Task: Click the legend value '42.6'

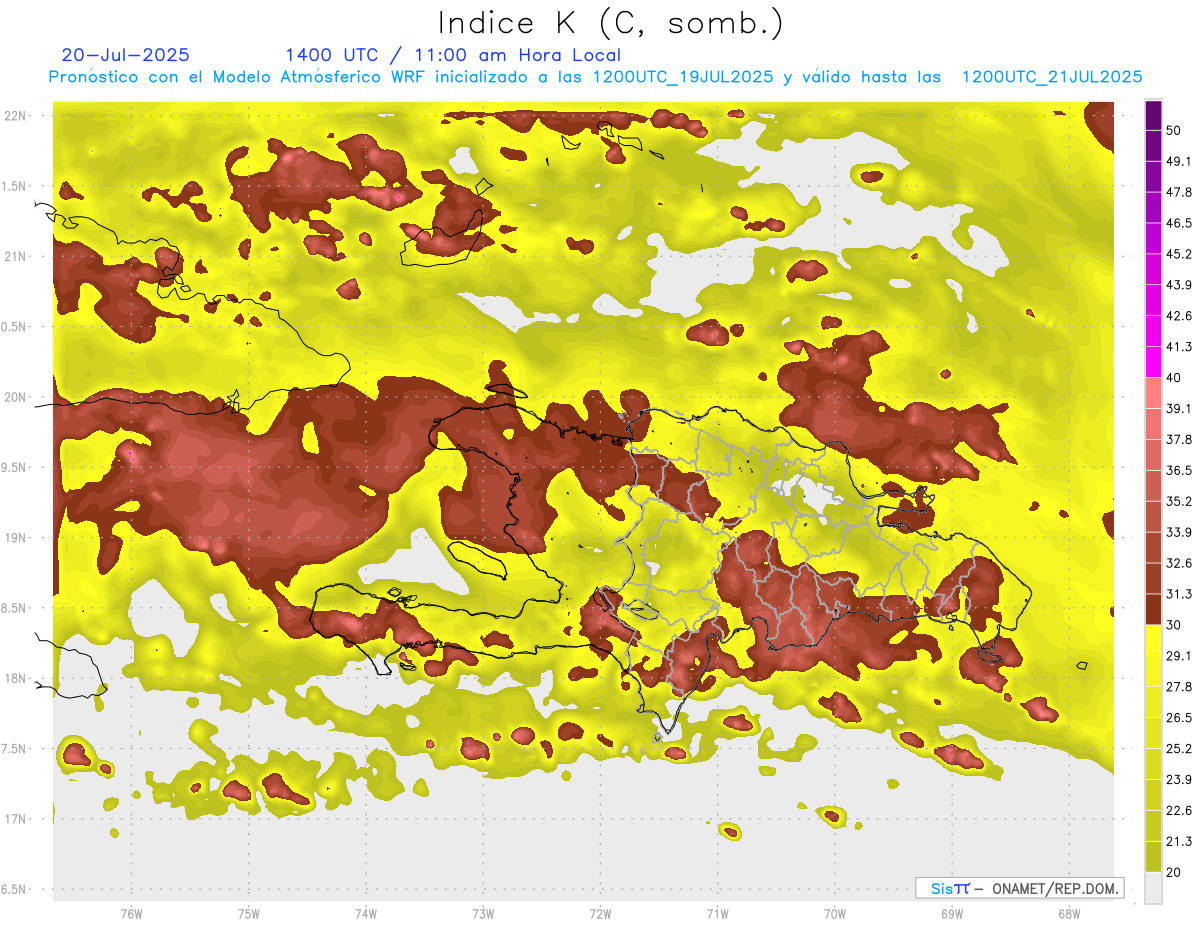Action: [x=1178, y=316]
